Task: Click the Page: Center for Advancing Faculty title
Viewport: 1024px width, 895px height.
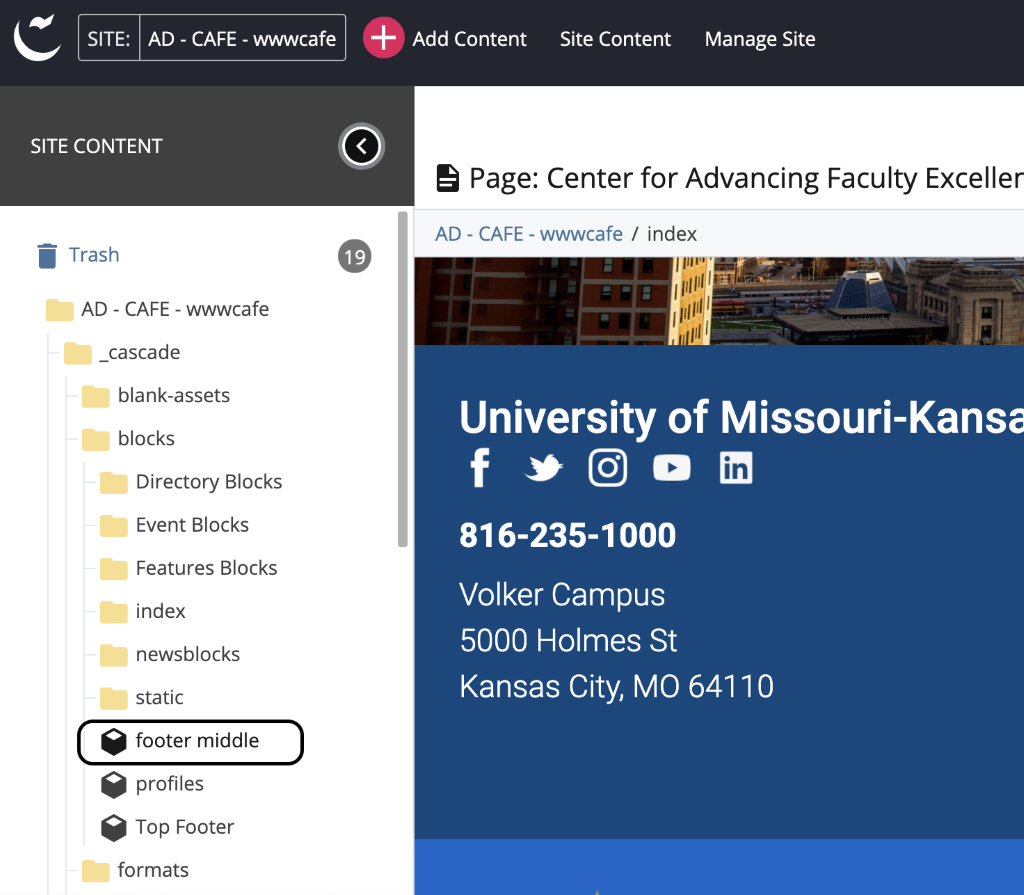Action: (746, 178)
